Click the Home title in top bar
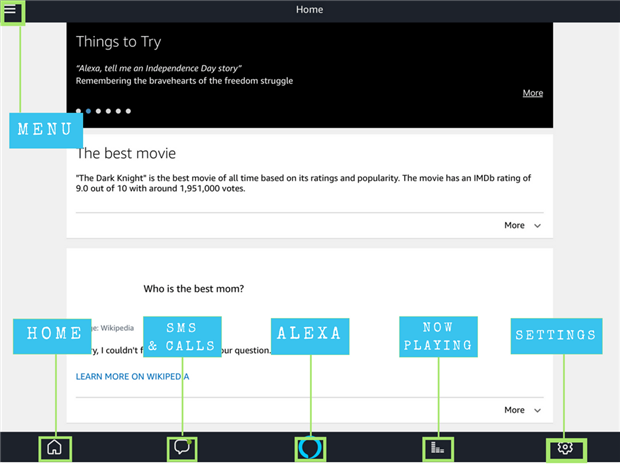 (310, 10)
